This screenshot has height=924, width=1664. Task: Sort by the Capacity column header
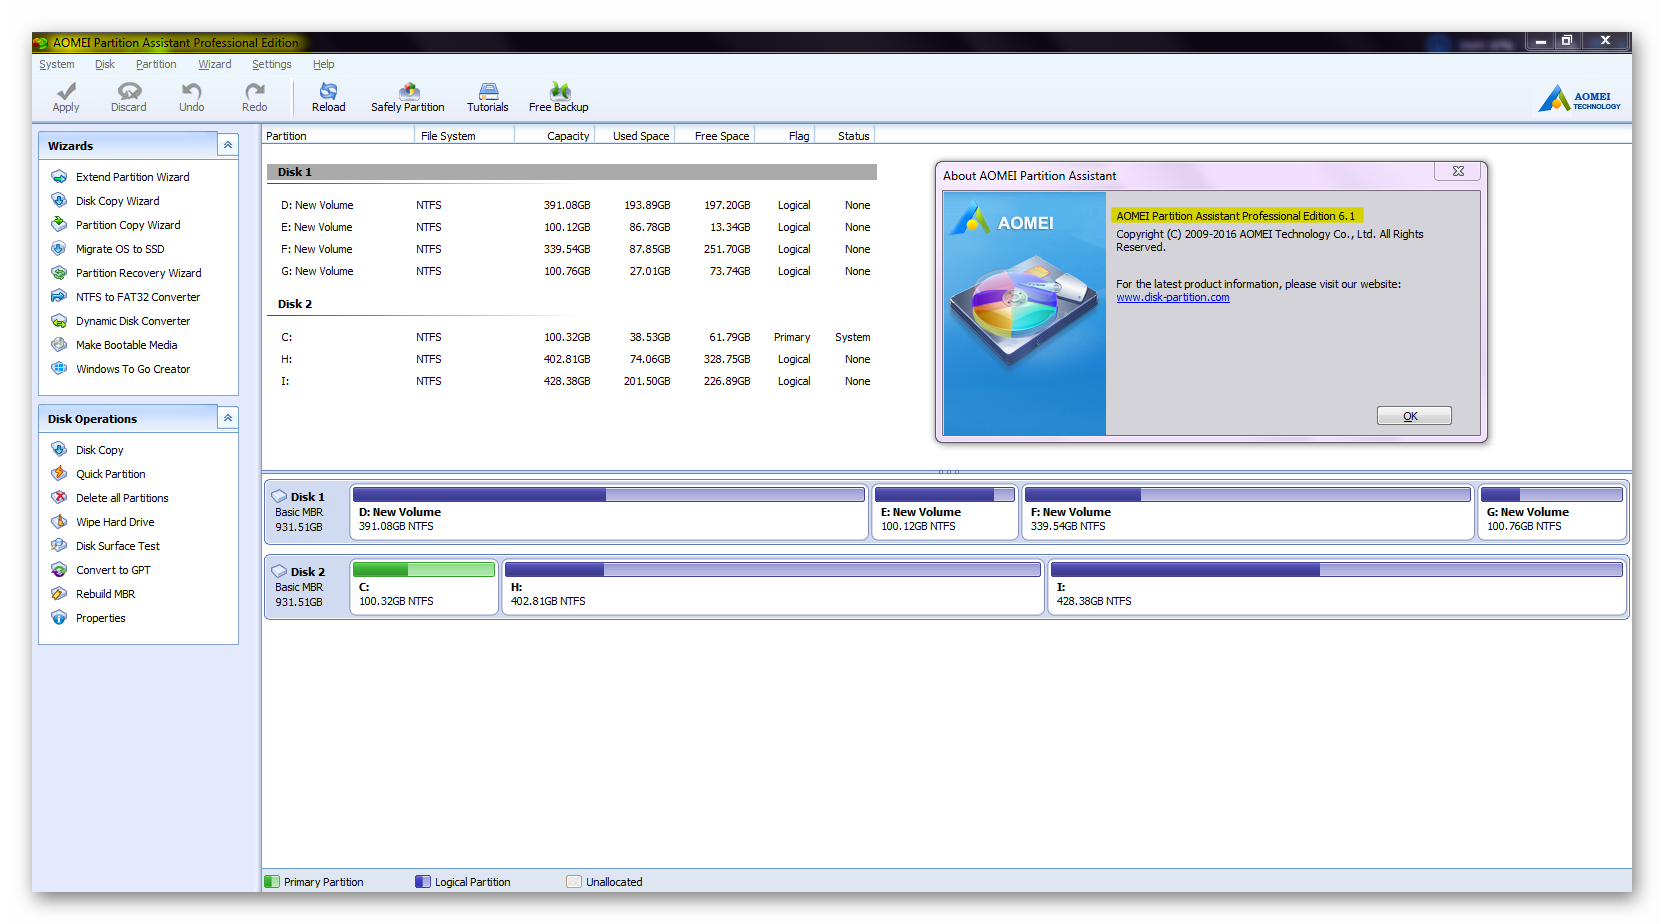coord(555,136)
